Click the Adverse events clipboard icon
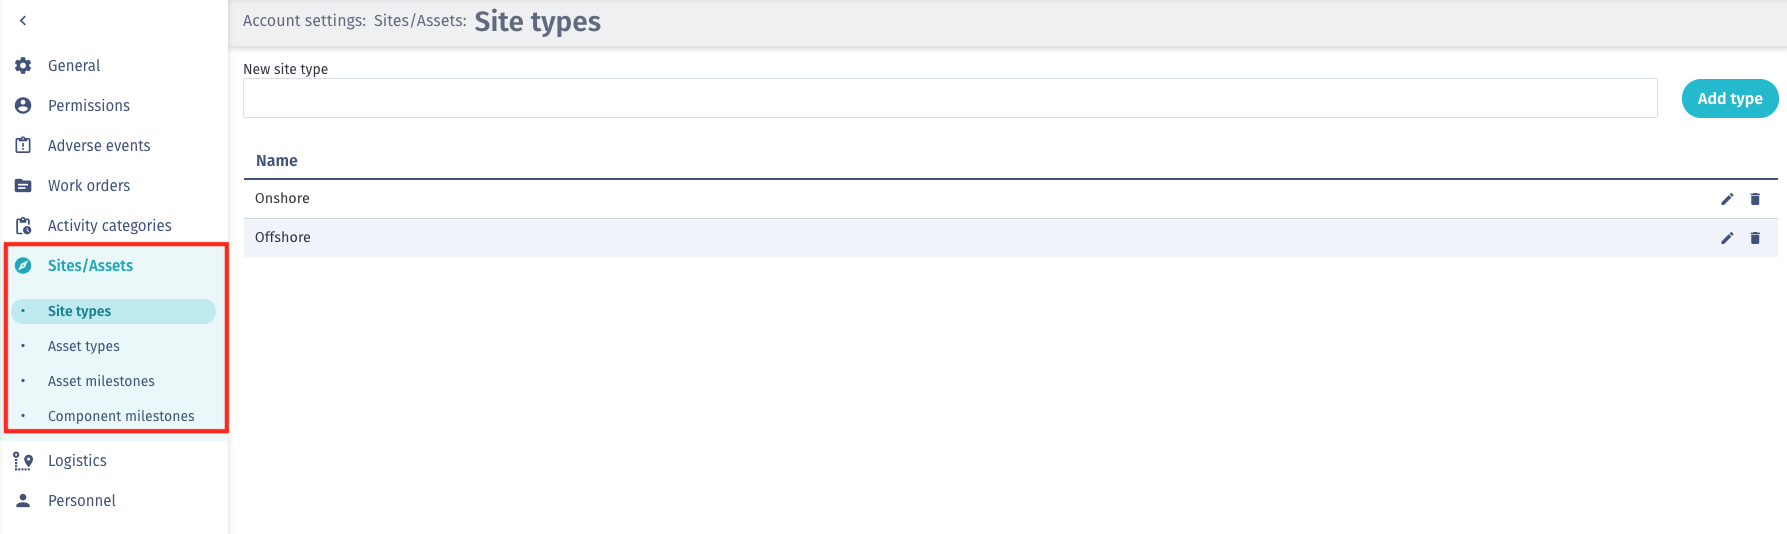Viewport: 1787px width, 534px height. [23, 145]
